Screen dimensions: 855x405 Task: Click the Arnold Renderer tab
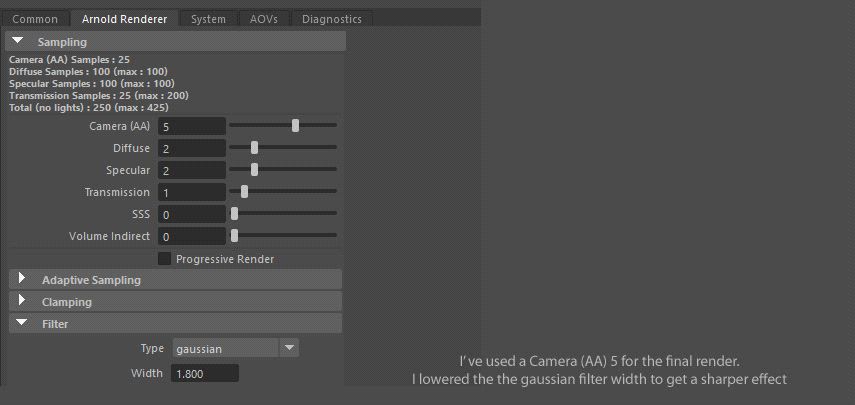point(125,19)
